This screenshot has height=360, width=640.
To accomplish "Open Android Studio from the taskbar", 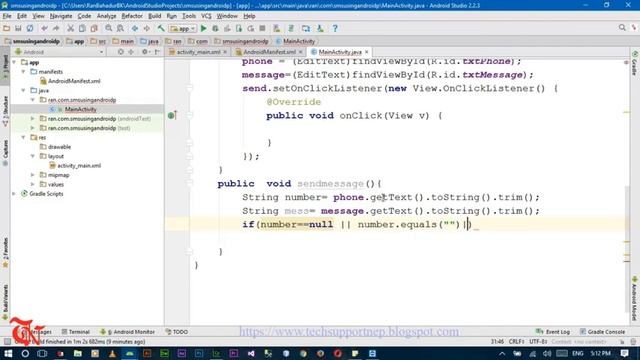I will tap(129, 353).
